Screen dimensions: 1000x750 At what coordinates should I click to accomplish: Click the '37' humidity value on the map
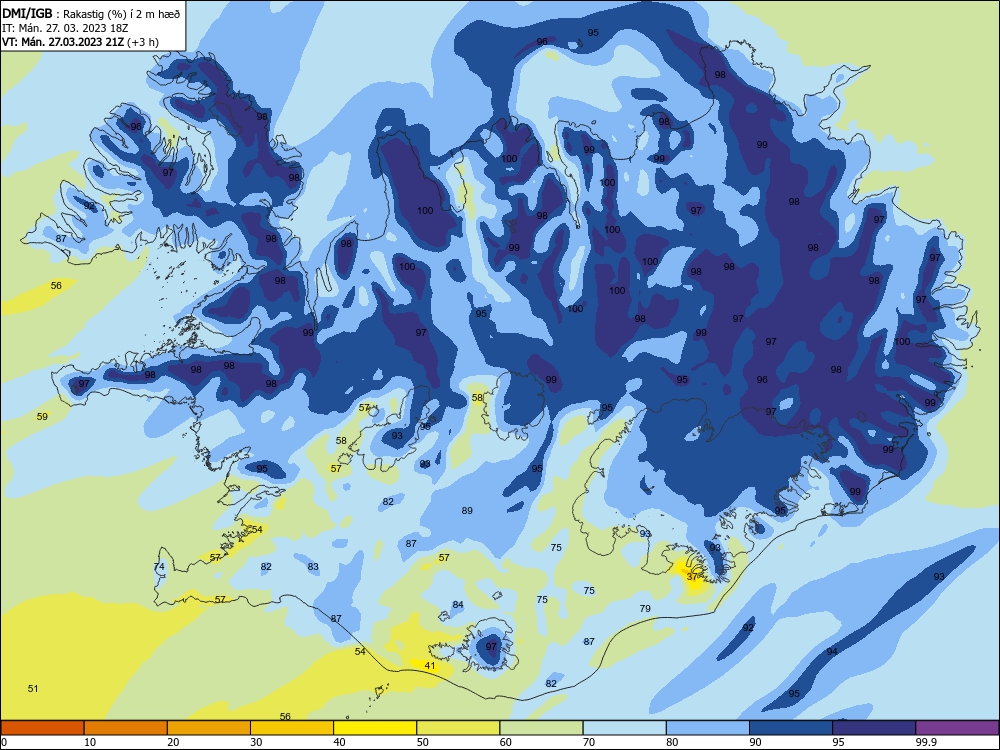point(693,577)
